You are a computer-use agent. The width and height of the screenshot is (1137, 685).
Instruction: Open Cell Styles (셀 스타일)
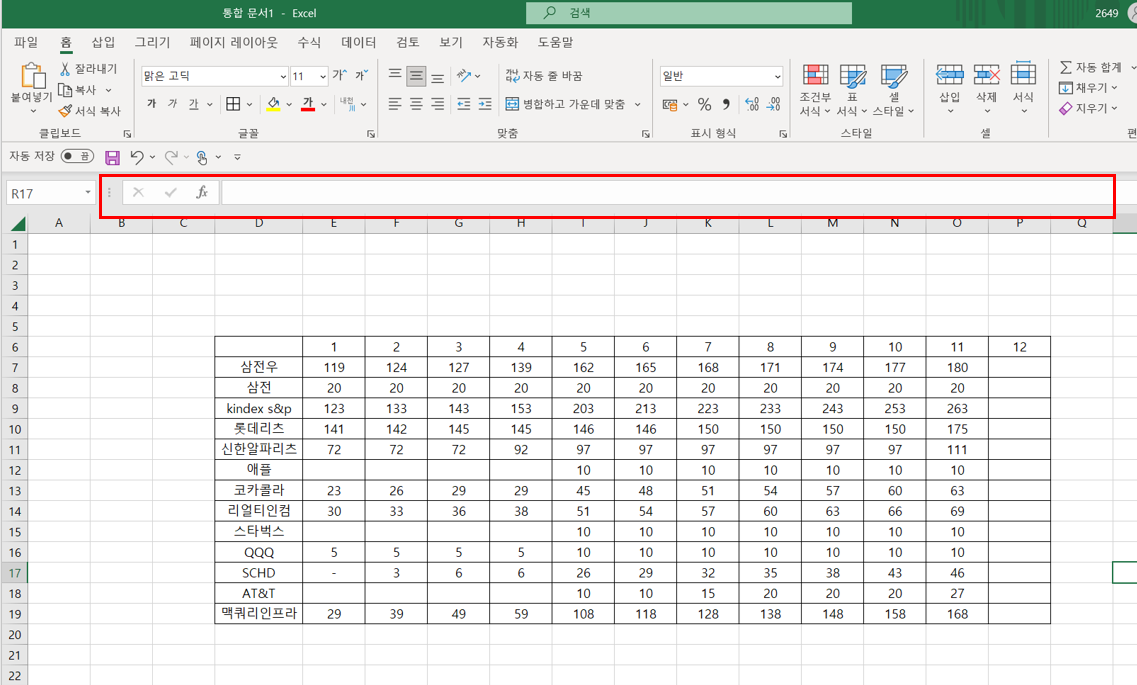click(x=893, y=90)
